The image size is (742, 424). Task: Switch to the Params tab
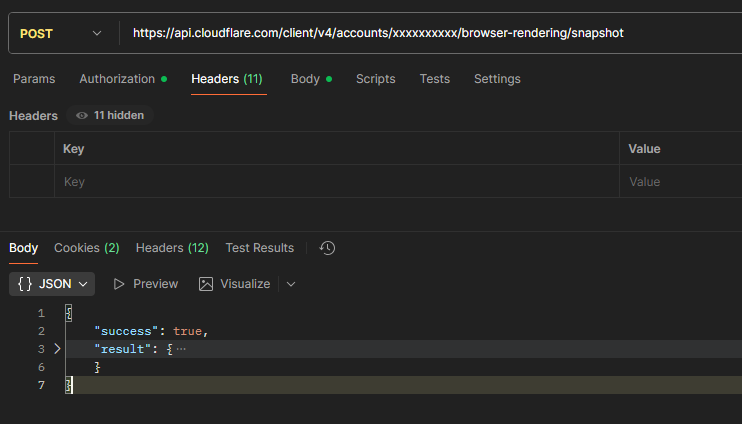[x=34, y=79]
